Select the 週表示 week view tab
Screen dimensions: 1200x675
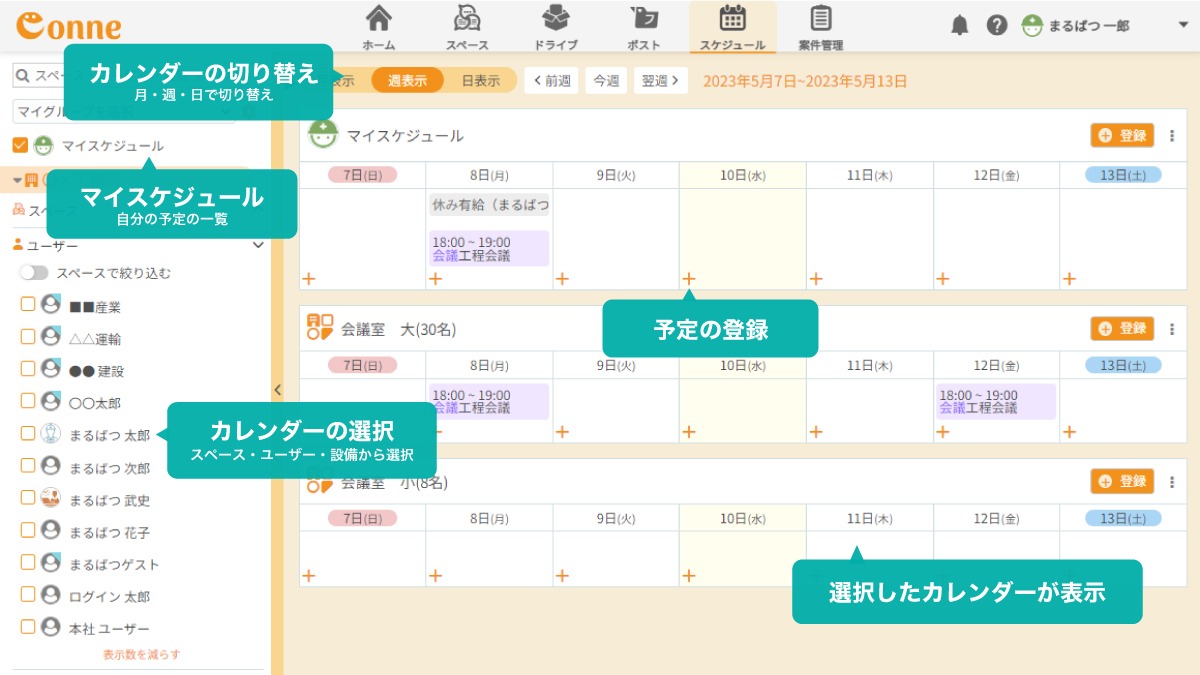click(407, 81)
